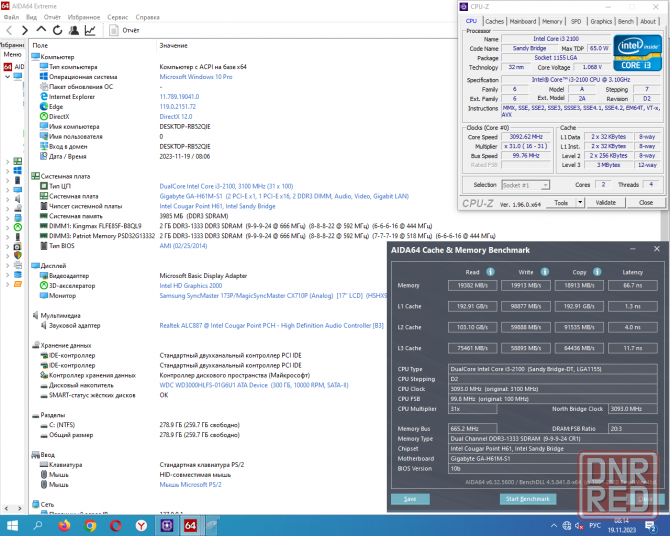The image size is (670, 536).
Task: Switch to the Bench tab in CPU-Z
Action: click(626, 21)
